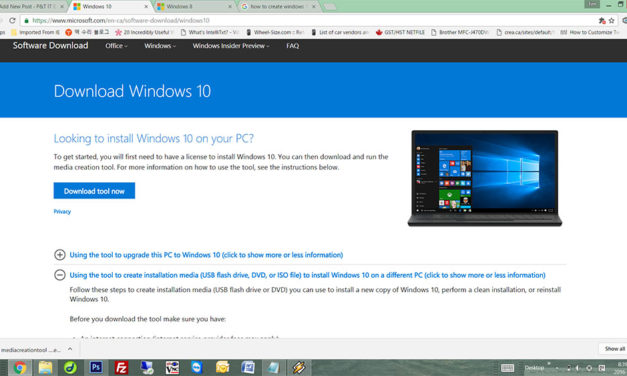Open the Imported From IE bookmarks folder
This screenshot has width=627, height=376.
[36, 32]
